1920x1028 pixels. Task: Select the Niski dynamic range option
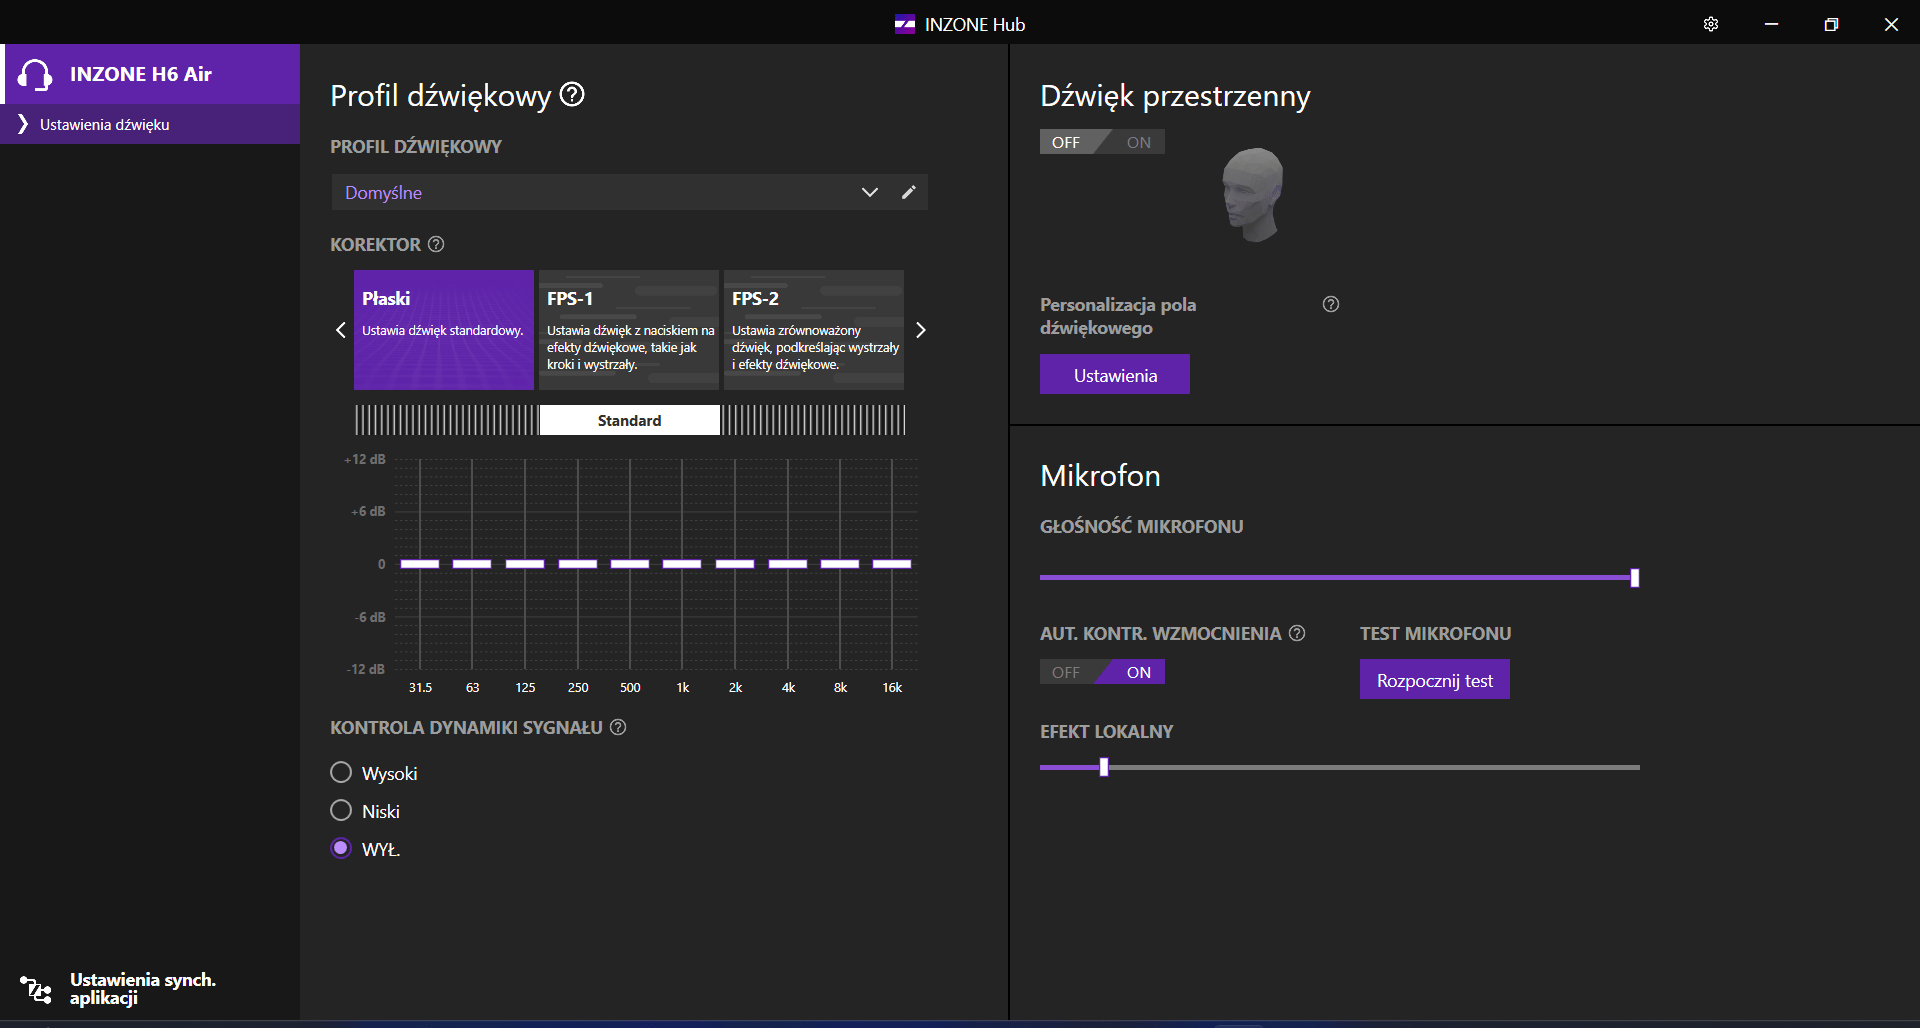[341, 810]
